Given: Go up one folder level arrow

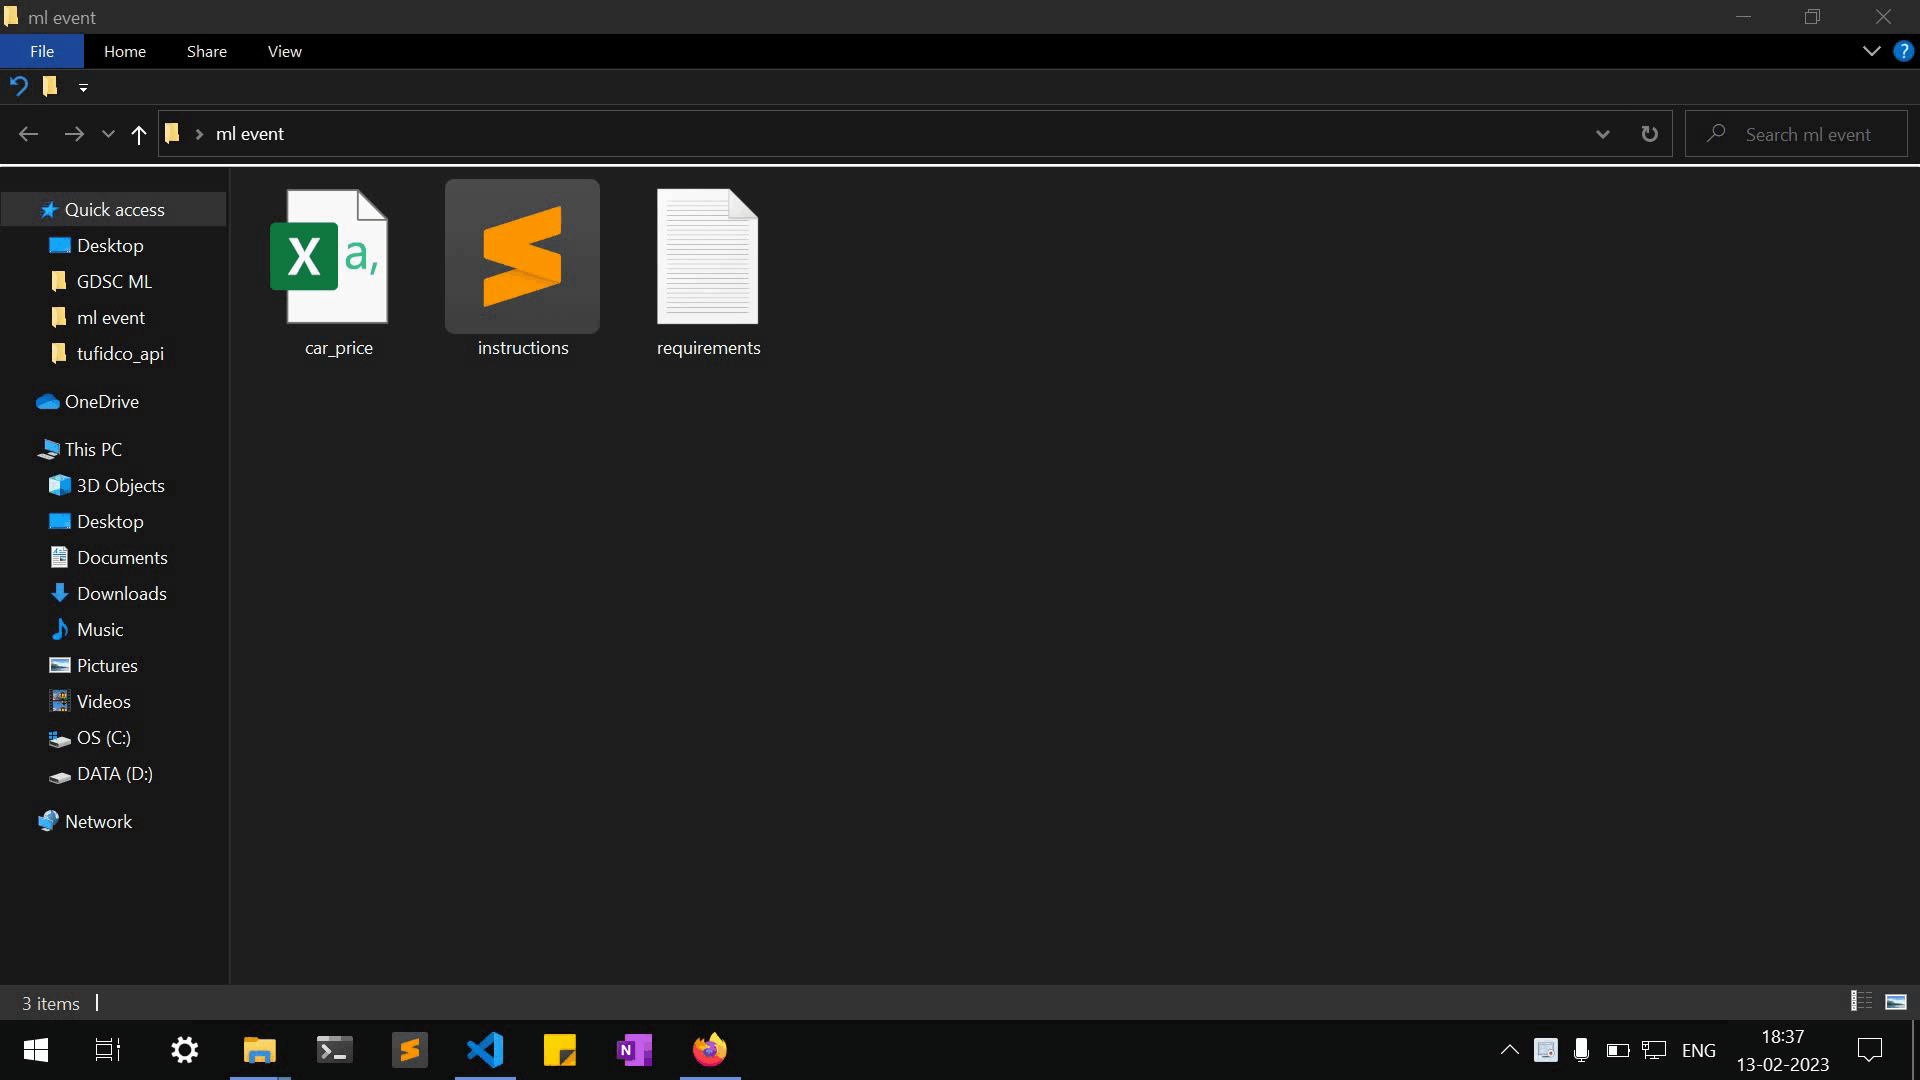Looking at the screenshot, I should 138,134.
